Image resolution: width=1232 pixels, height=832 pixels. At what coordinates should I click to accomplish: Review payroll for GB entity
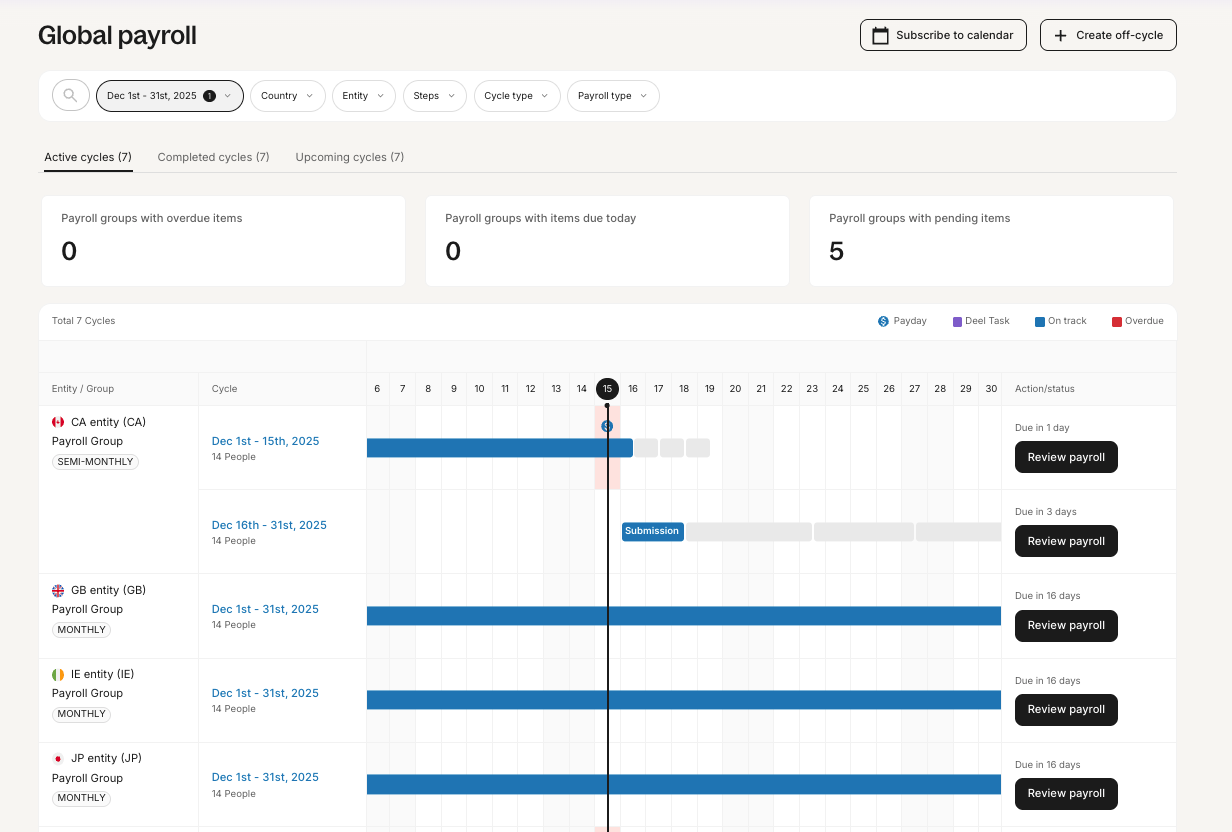(1066, 625)
